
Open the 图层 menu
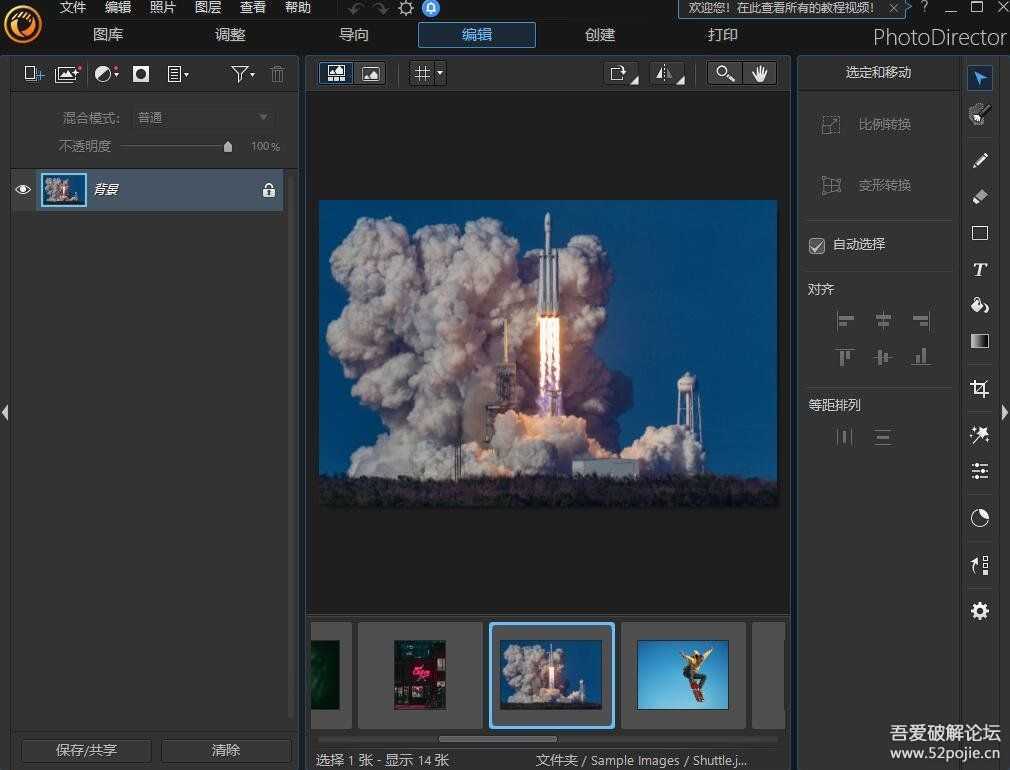click(x=208, y=8)
